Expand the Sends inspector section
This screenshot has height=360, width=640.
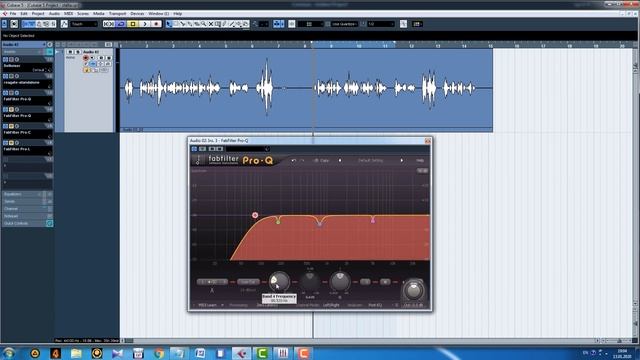(x=27, y=202)
